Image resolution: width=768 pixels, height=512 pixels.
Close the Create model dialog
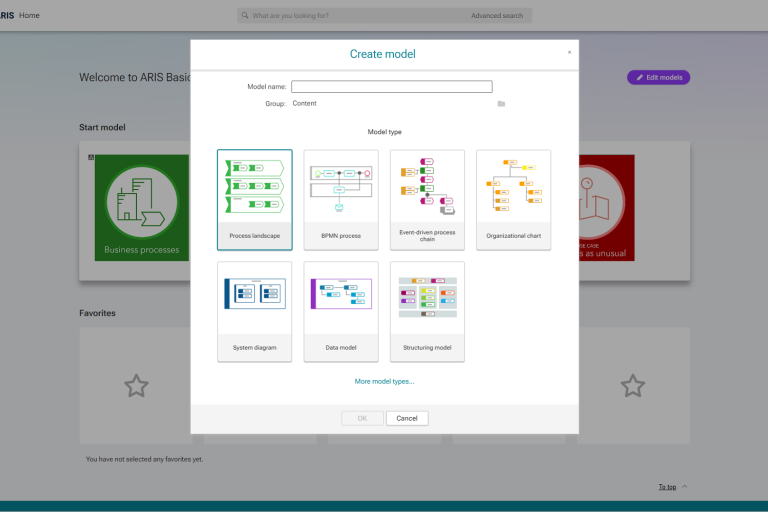569,52
